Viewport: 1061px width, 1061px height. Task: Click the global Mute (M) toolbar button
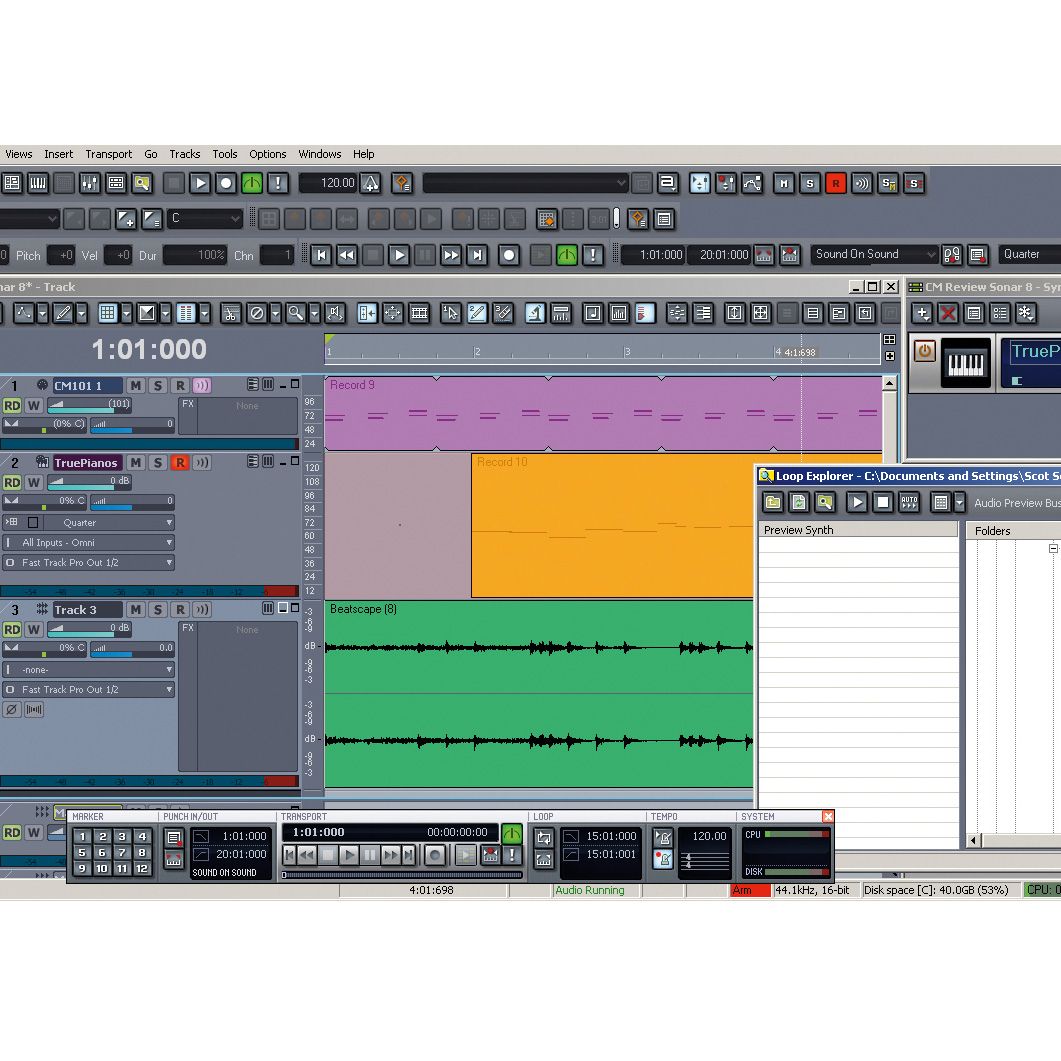point(784,183)
